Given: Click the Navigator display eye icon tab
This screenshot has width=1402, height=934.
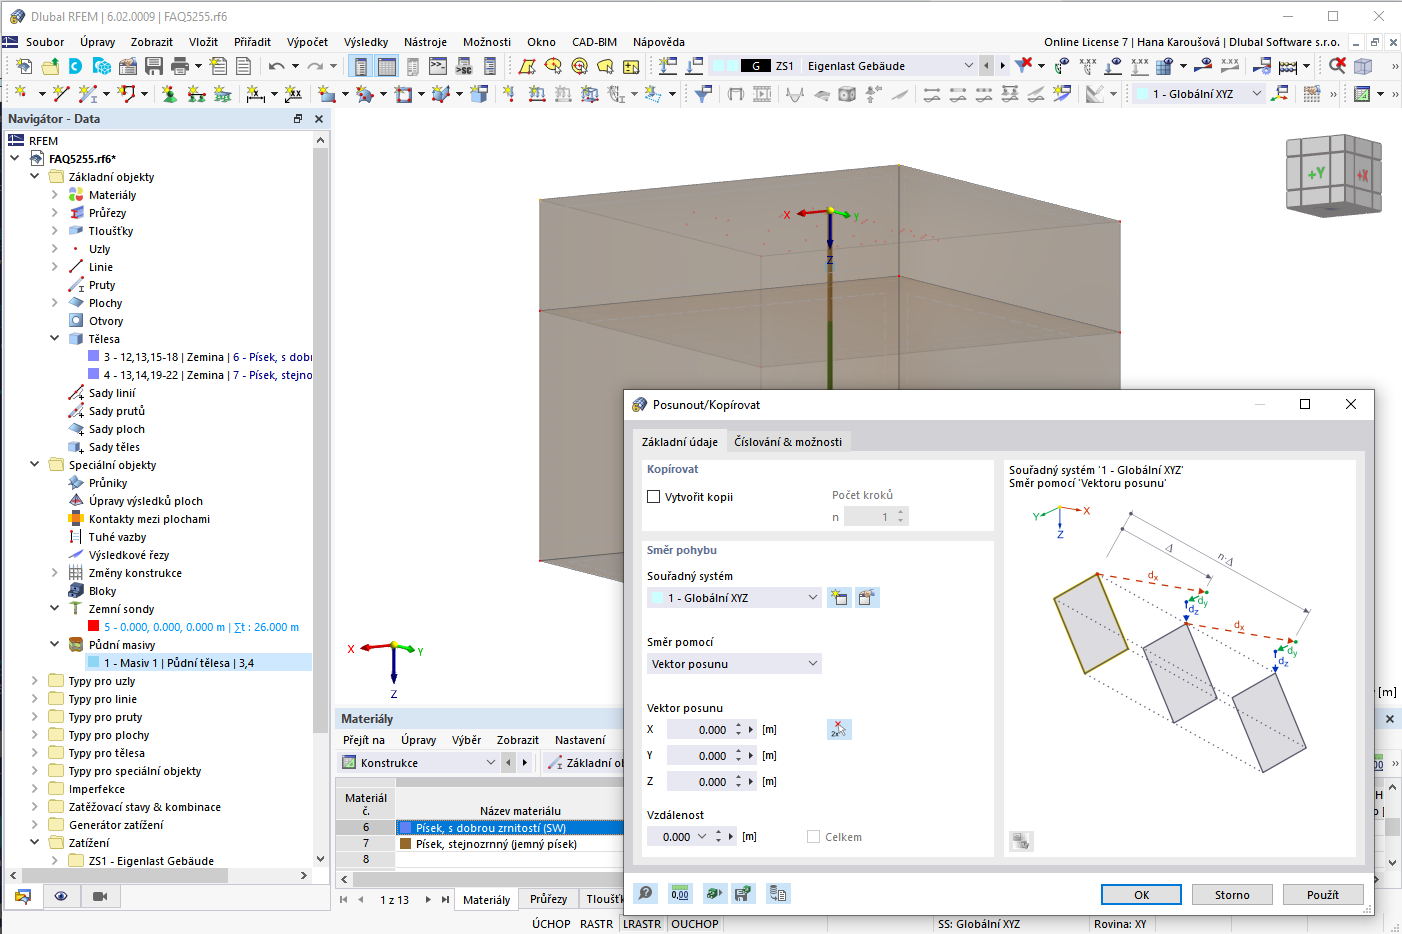Looking at the screenshot, I should (x=61, y=896).
